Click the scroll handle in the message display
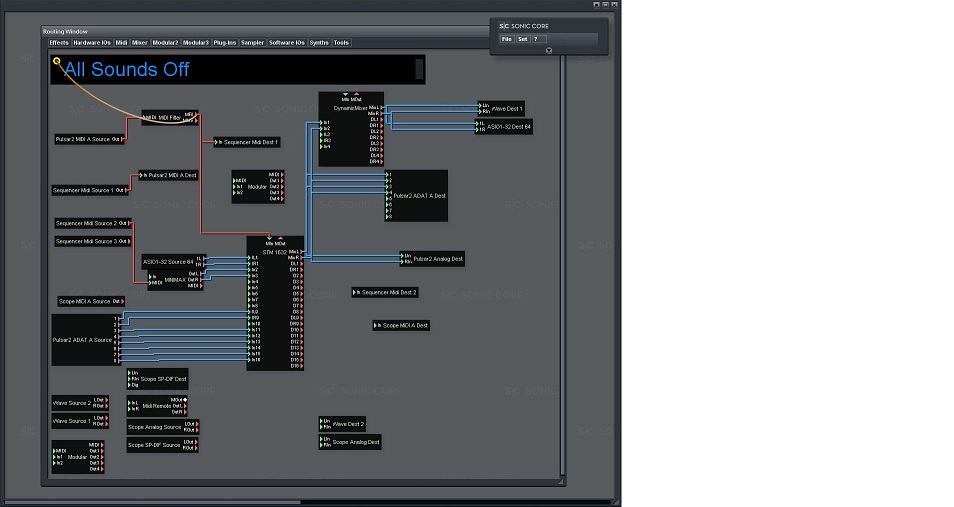This screenshot has height=507, width=954. pos(419,69)
